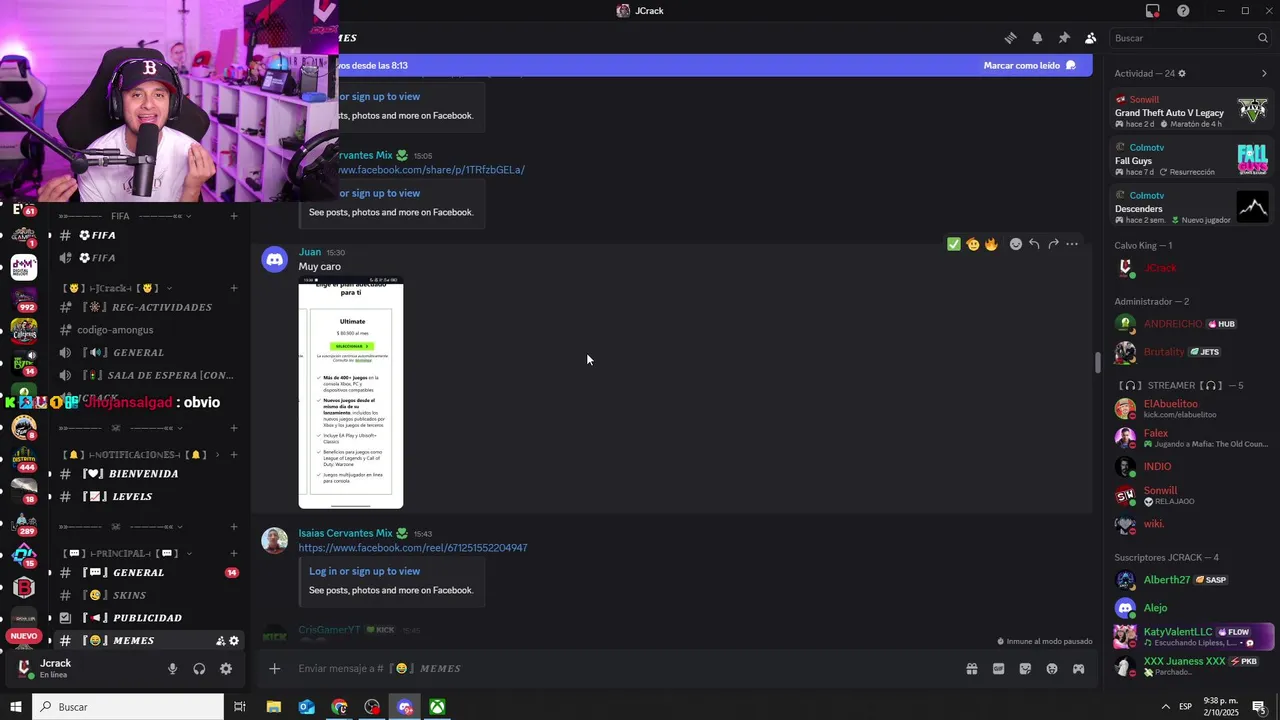
Task: Click the plus attach button in message bar
Action: (x=275, y=669)
